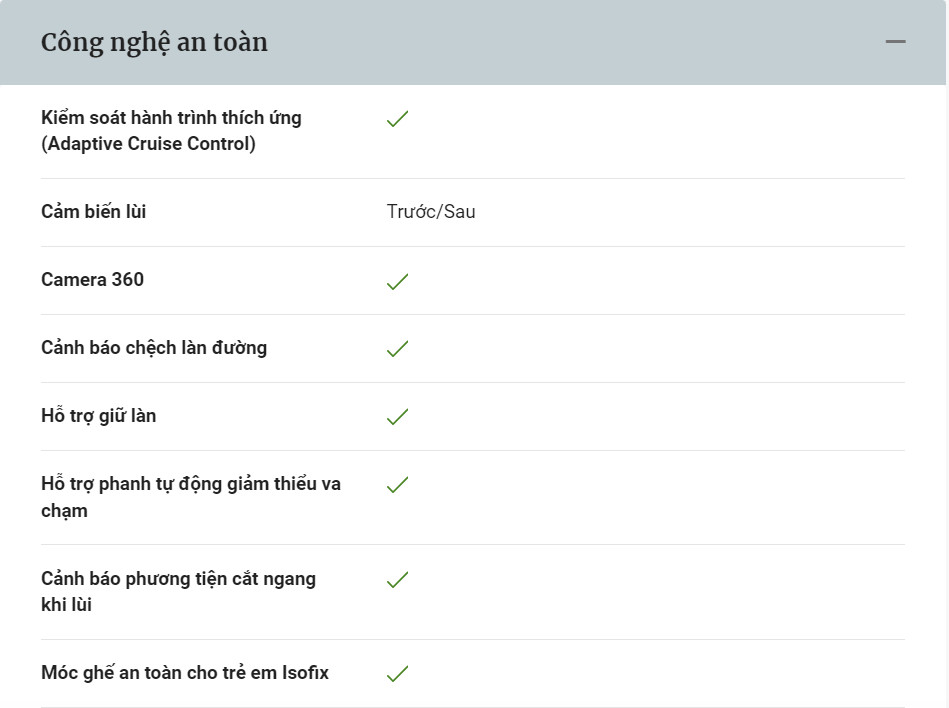Click the Isofix child seat checkmark
This screenshot has height=708, width=949.
398,674
